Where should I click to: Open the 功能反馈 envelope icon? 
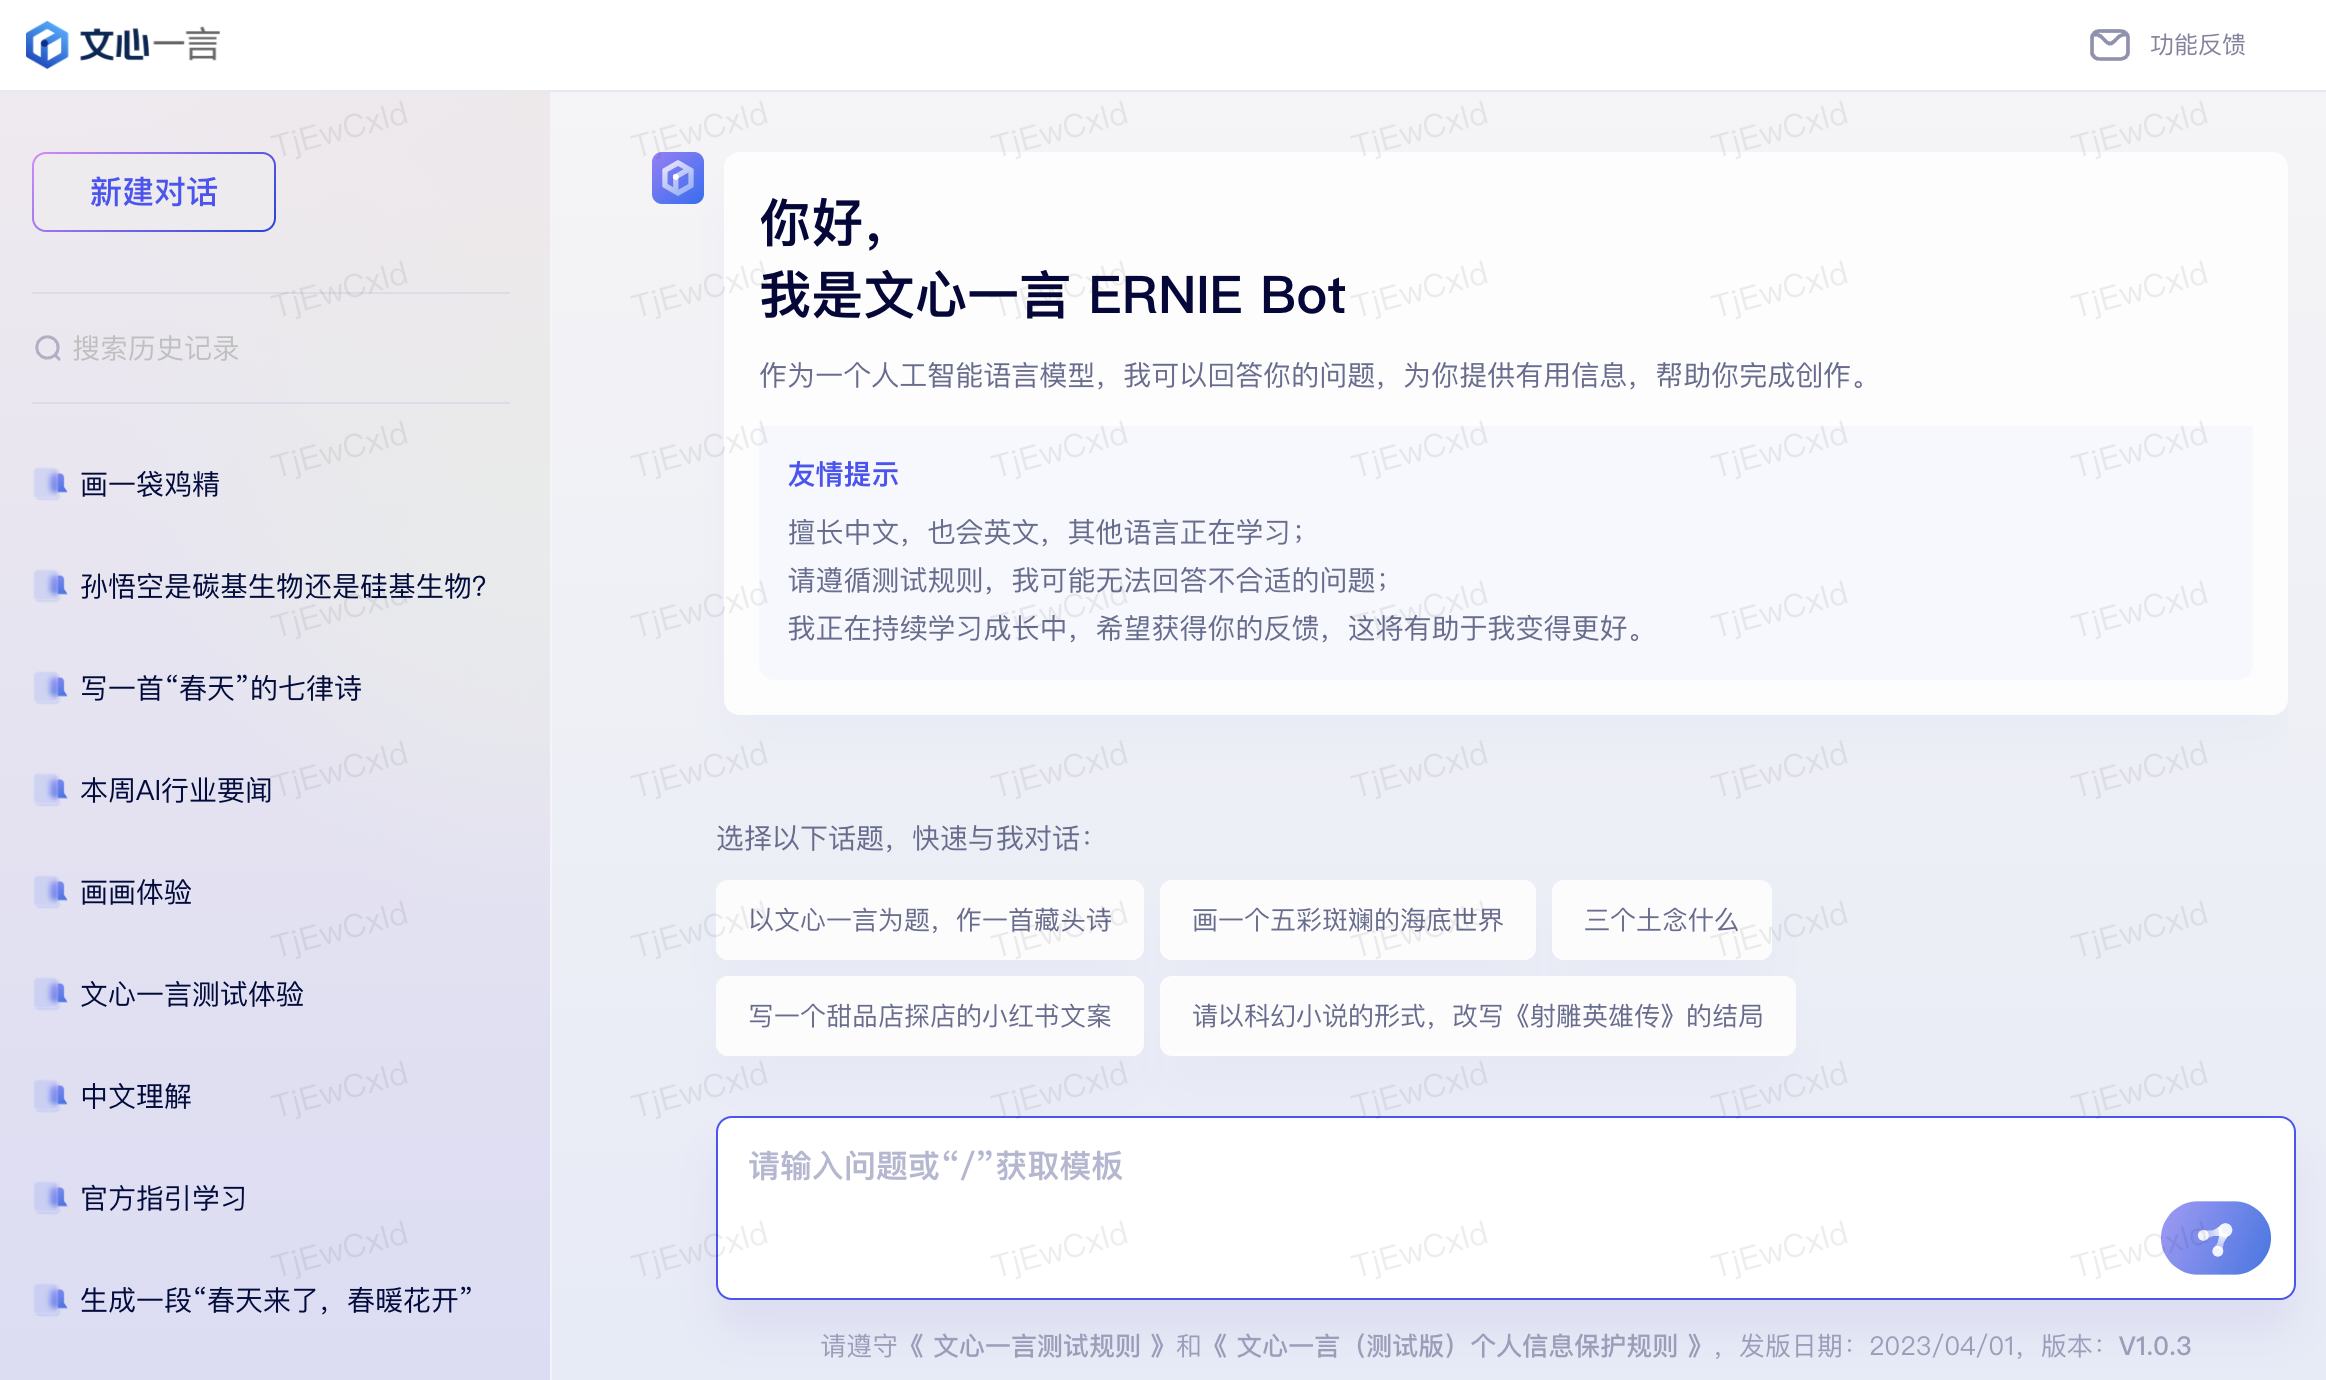2109,45
